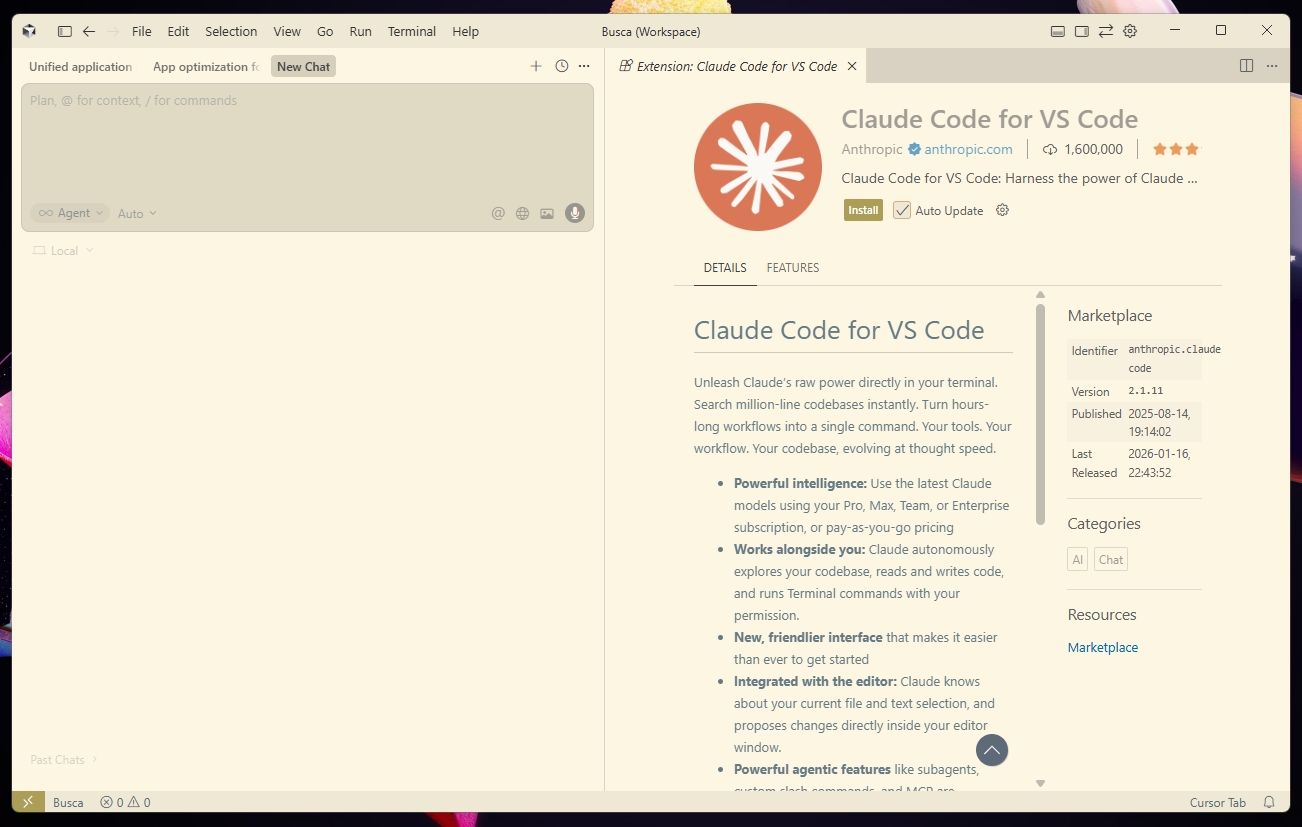Viewport: 1302px width, 827px height.
Task: Uncheck the Auto Update checkbox
Action: (x=901, y=210)
